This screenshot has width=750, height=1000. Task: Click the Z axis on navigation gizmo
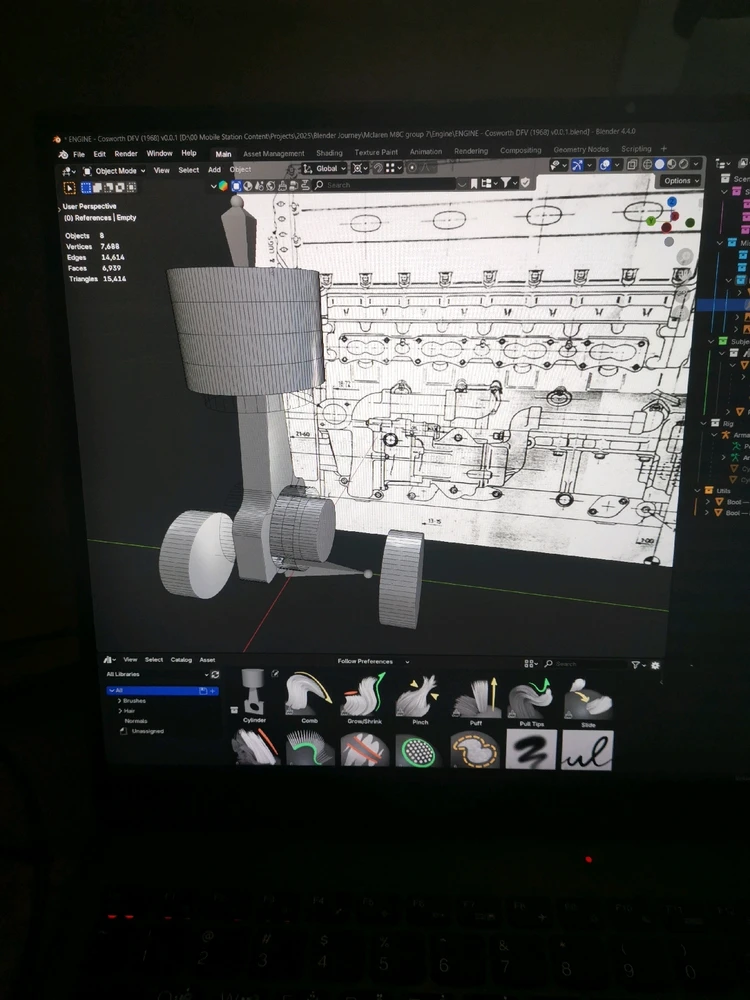[673, 200]
